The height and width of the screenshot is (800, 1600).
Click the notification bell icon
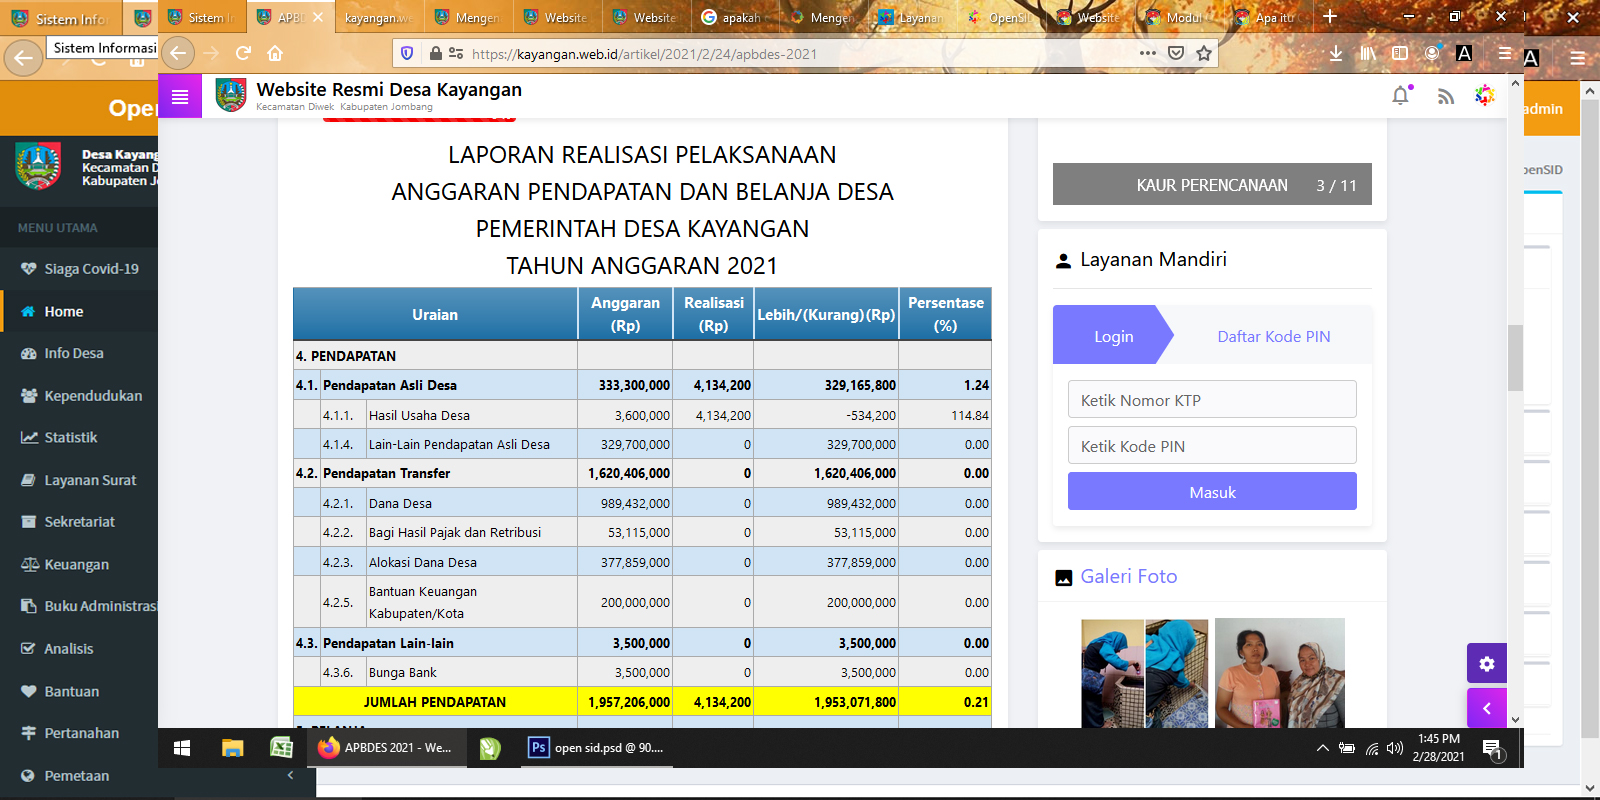click(1400, 96)
